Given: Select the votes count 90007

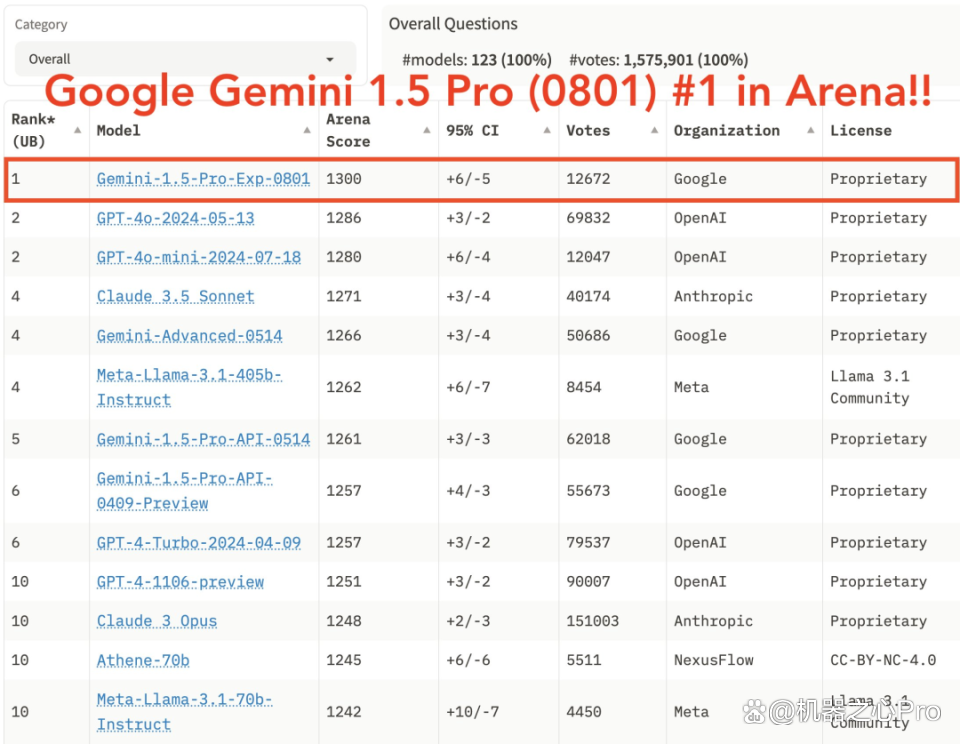Looking at the screenshot, I should [588, 582].
